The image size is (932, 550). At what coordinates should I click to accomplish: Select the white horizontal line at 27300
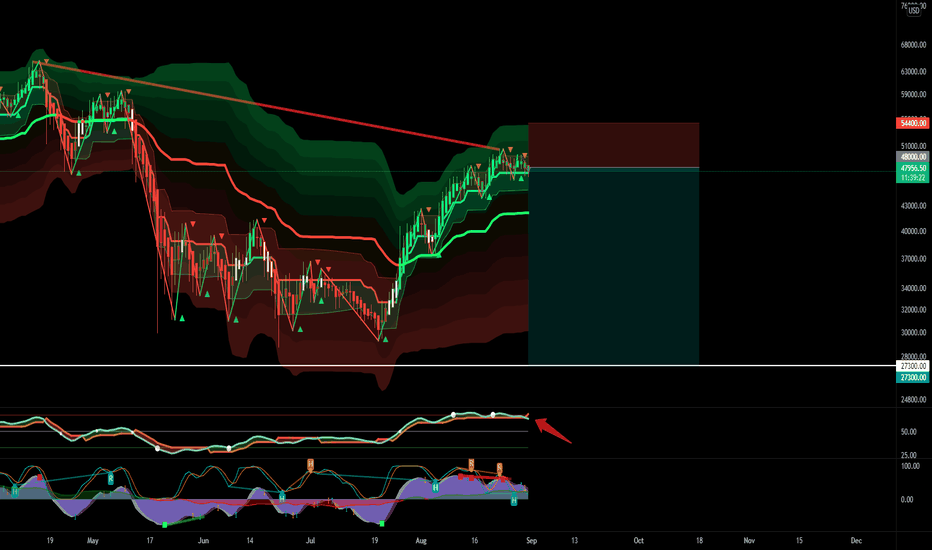[x=448, y=365]
